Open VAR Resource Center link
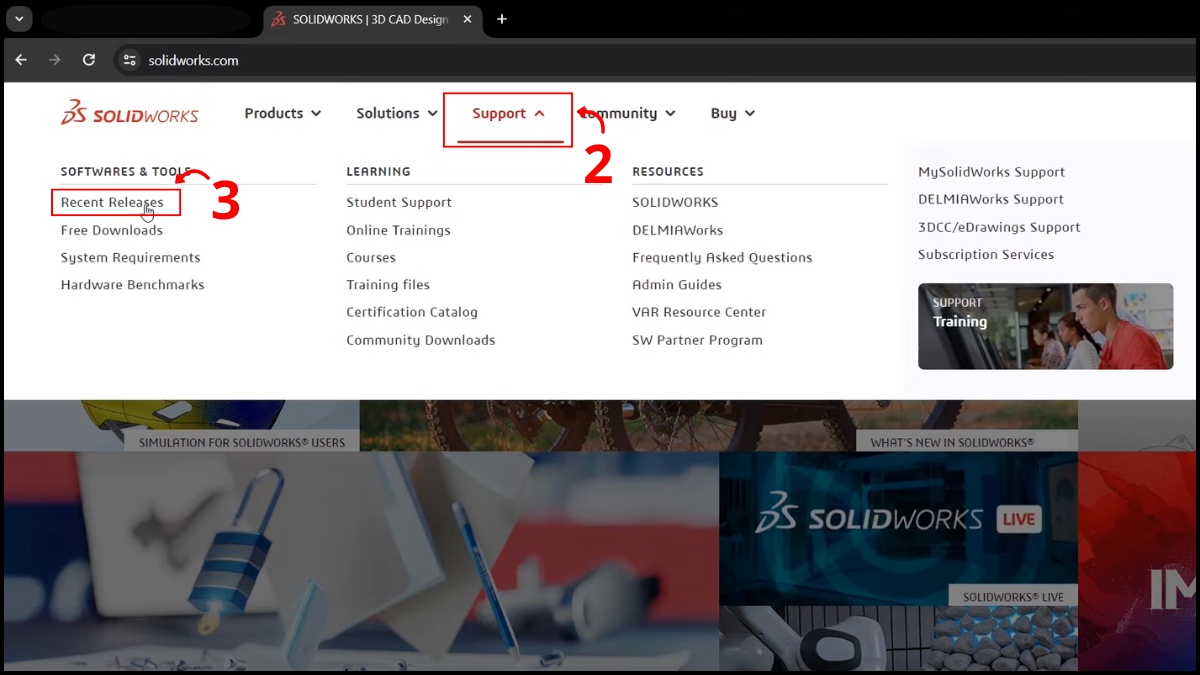Screen dimensions: 1200x675 pyautogui.click(x=699, y=312)
